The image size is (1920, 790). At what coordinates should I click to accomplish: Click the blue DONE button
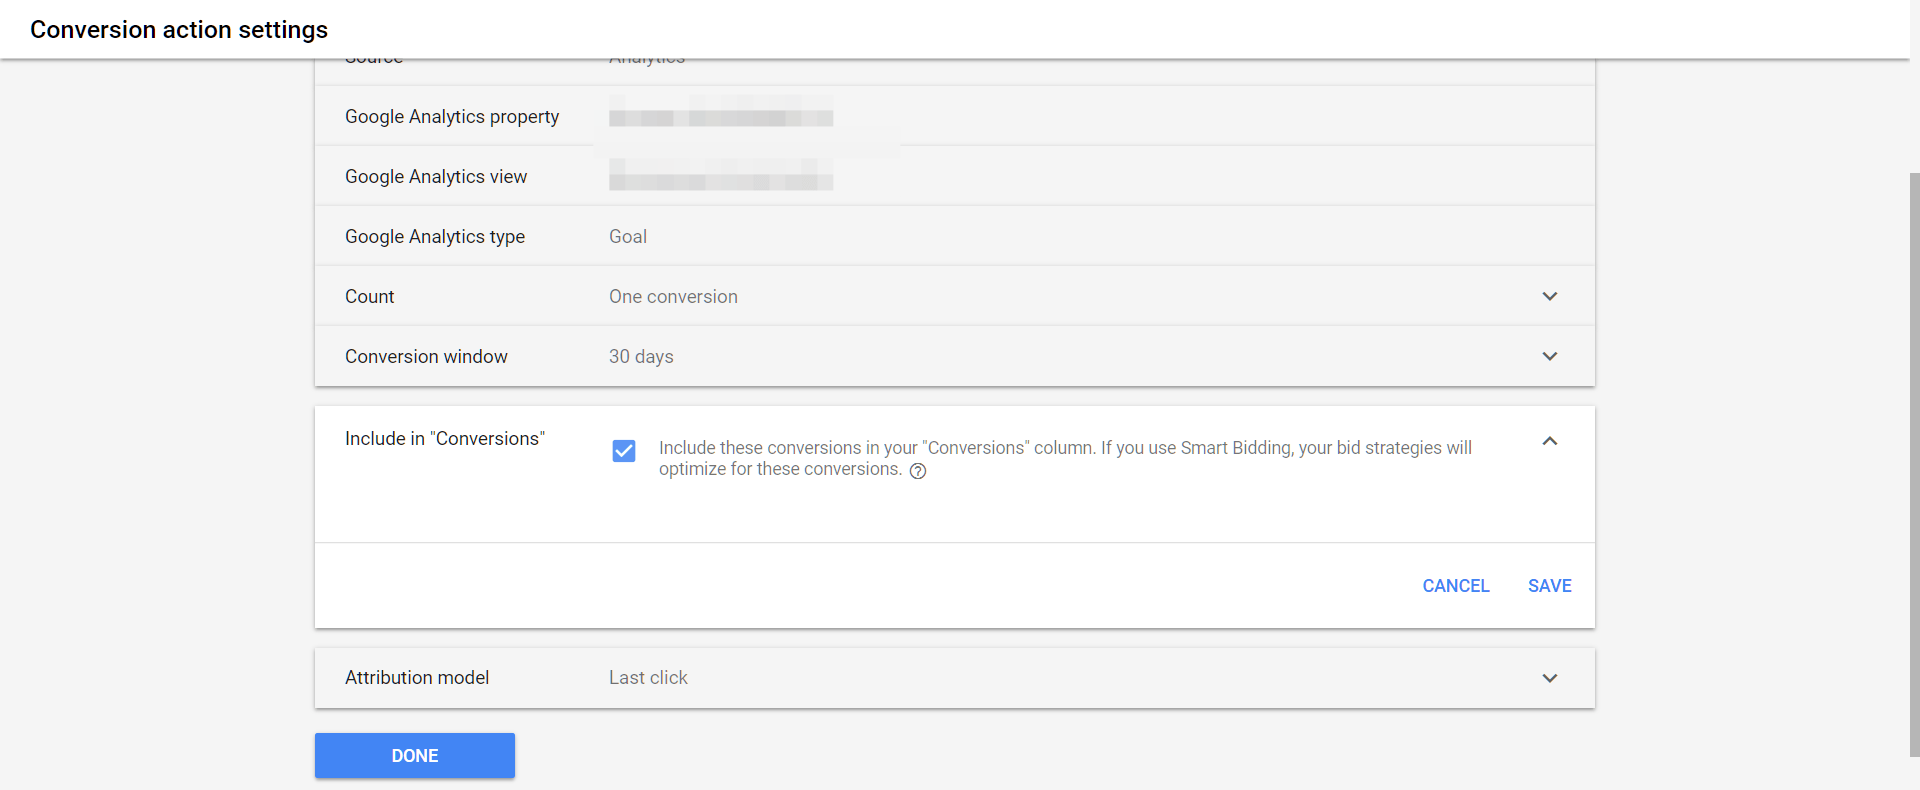pyautogui.click(x=415, y=756)
